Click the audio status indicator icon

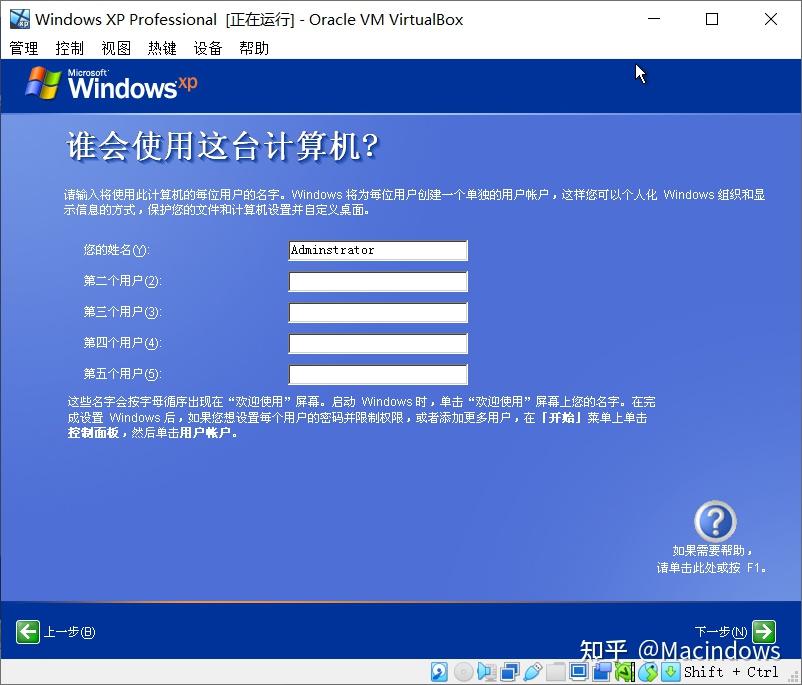click(487, 671)
